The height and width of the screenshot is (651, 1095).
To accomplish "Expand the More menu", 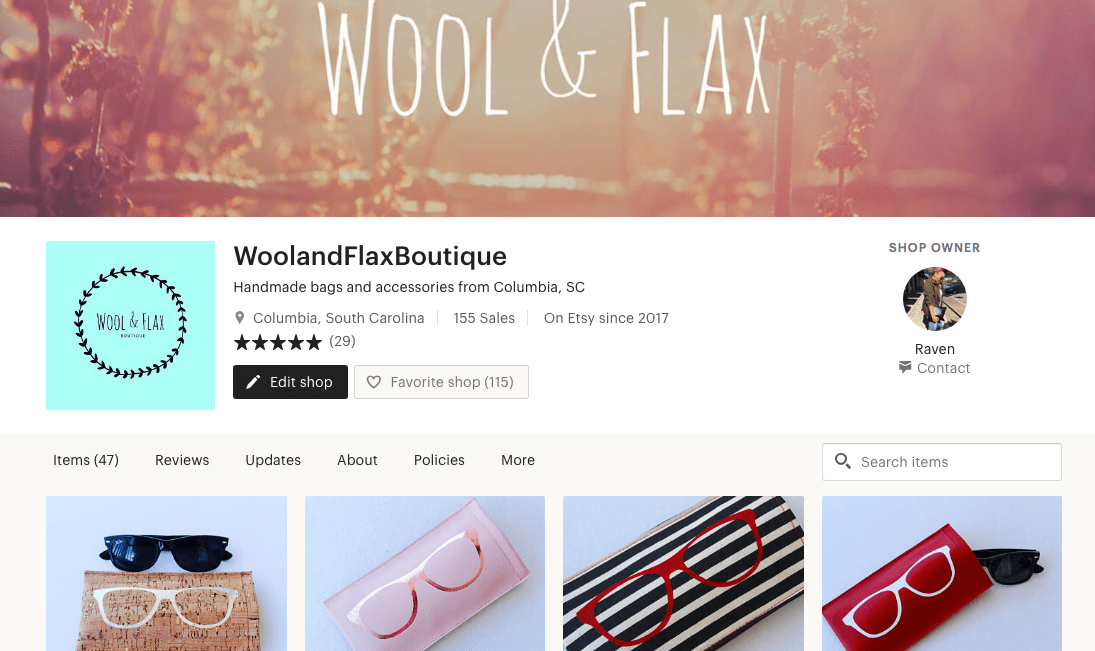I will pyautogui.click(x=518, y=460).
